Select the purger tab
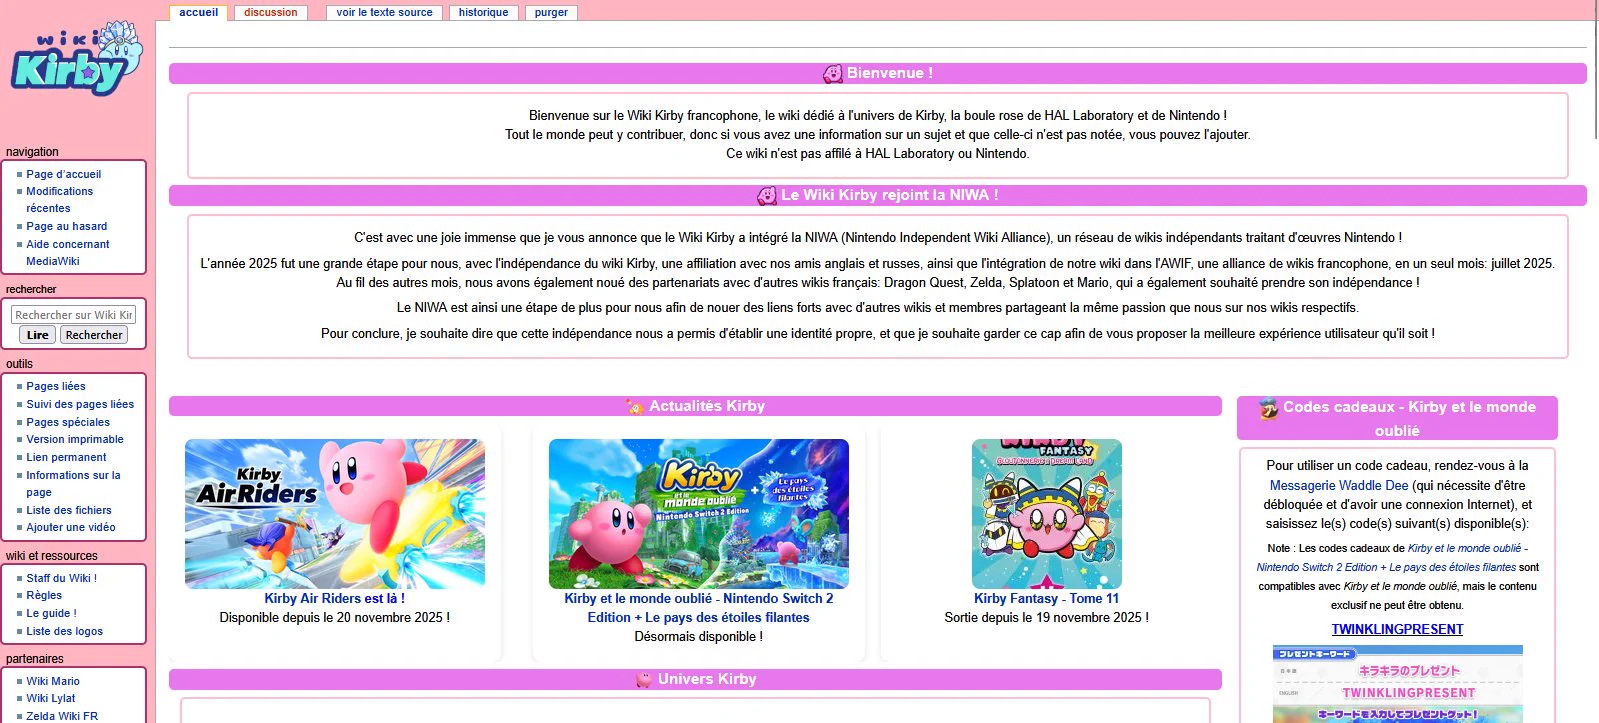The width and height of the screenshot is (1599, 723). 551,12
